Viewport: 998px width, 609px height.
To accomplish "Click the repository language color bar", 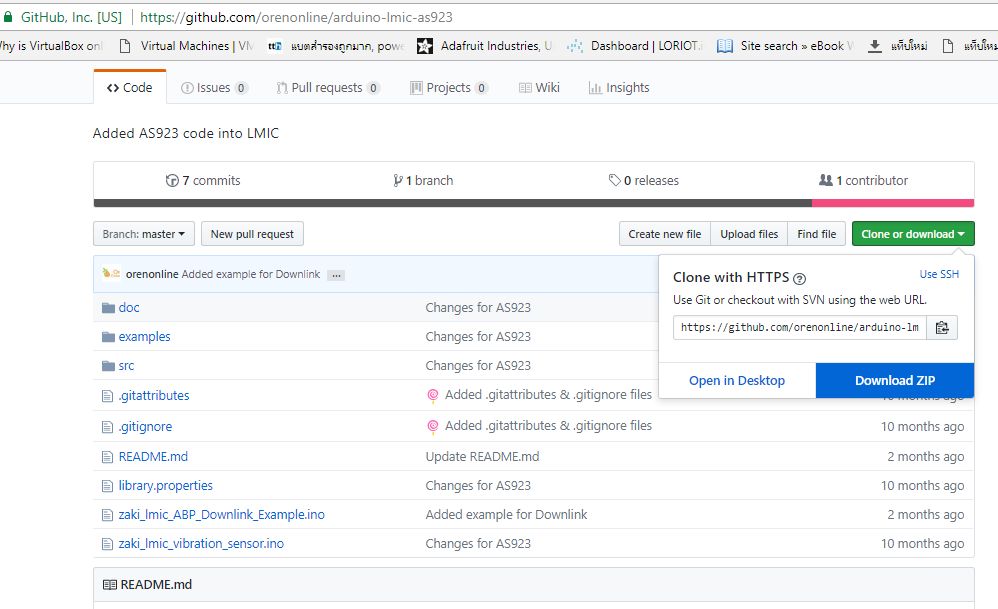I will (534, 203).
